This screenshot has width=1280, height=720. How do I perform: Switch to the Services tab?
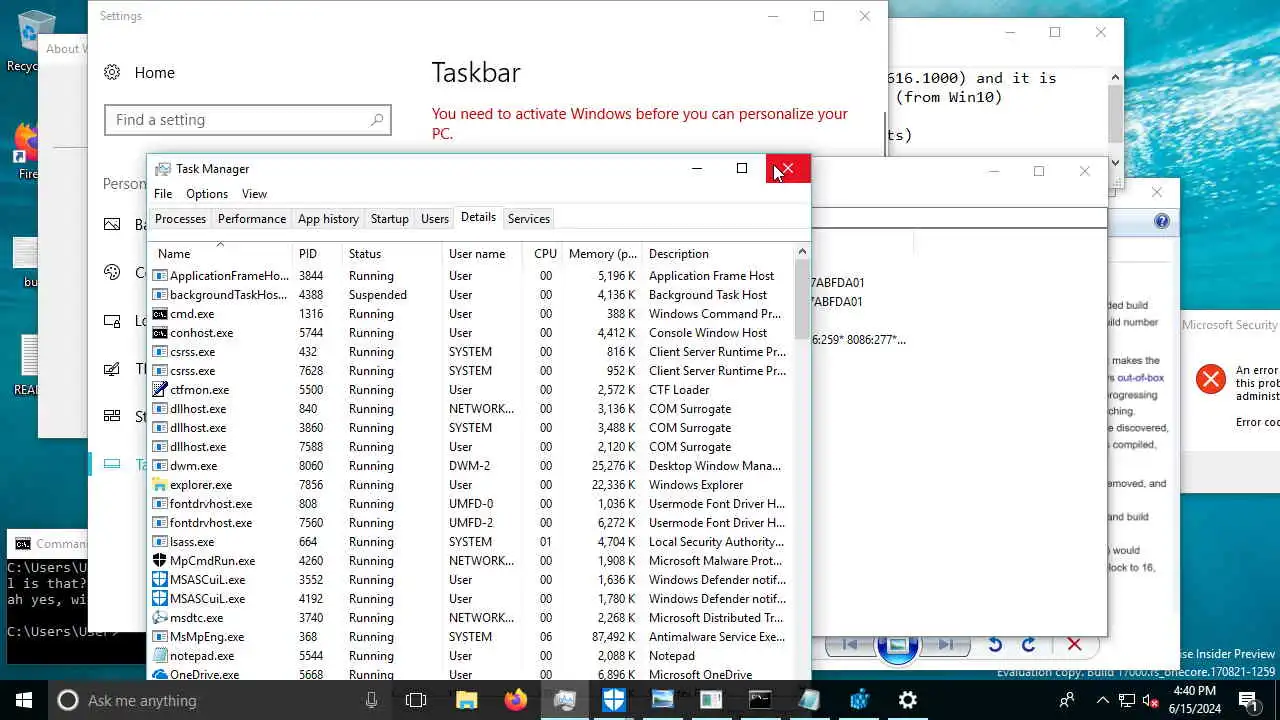tap(529, 219)
